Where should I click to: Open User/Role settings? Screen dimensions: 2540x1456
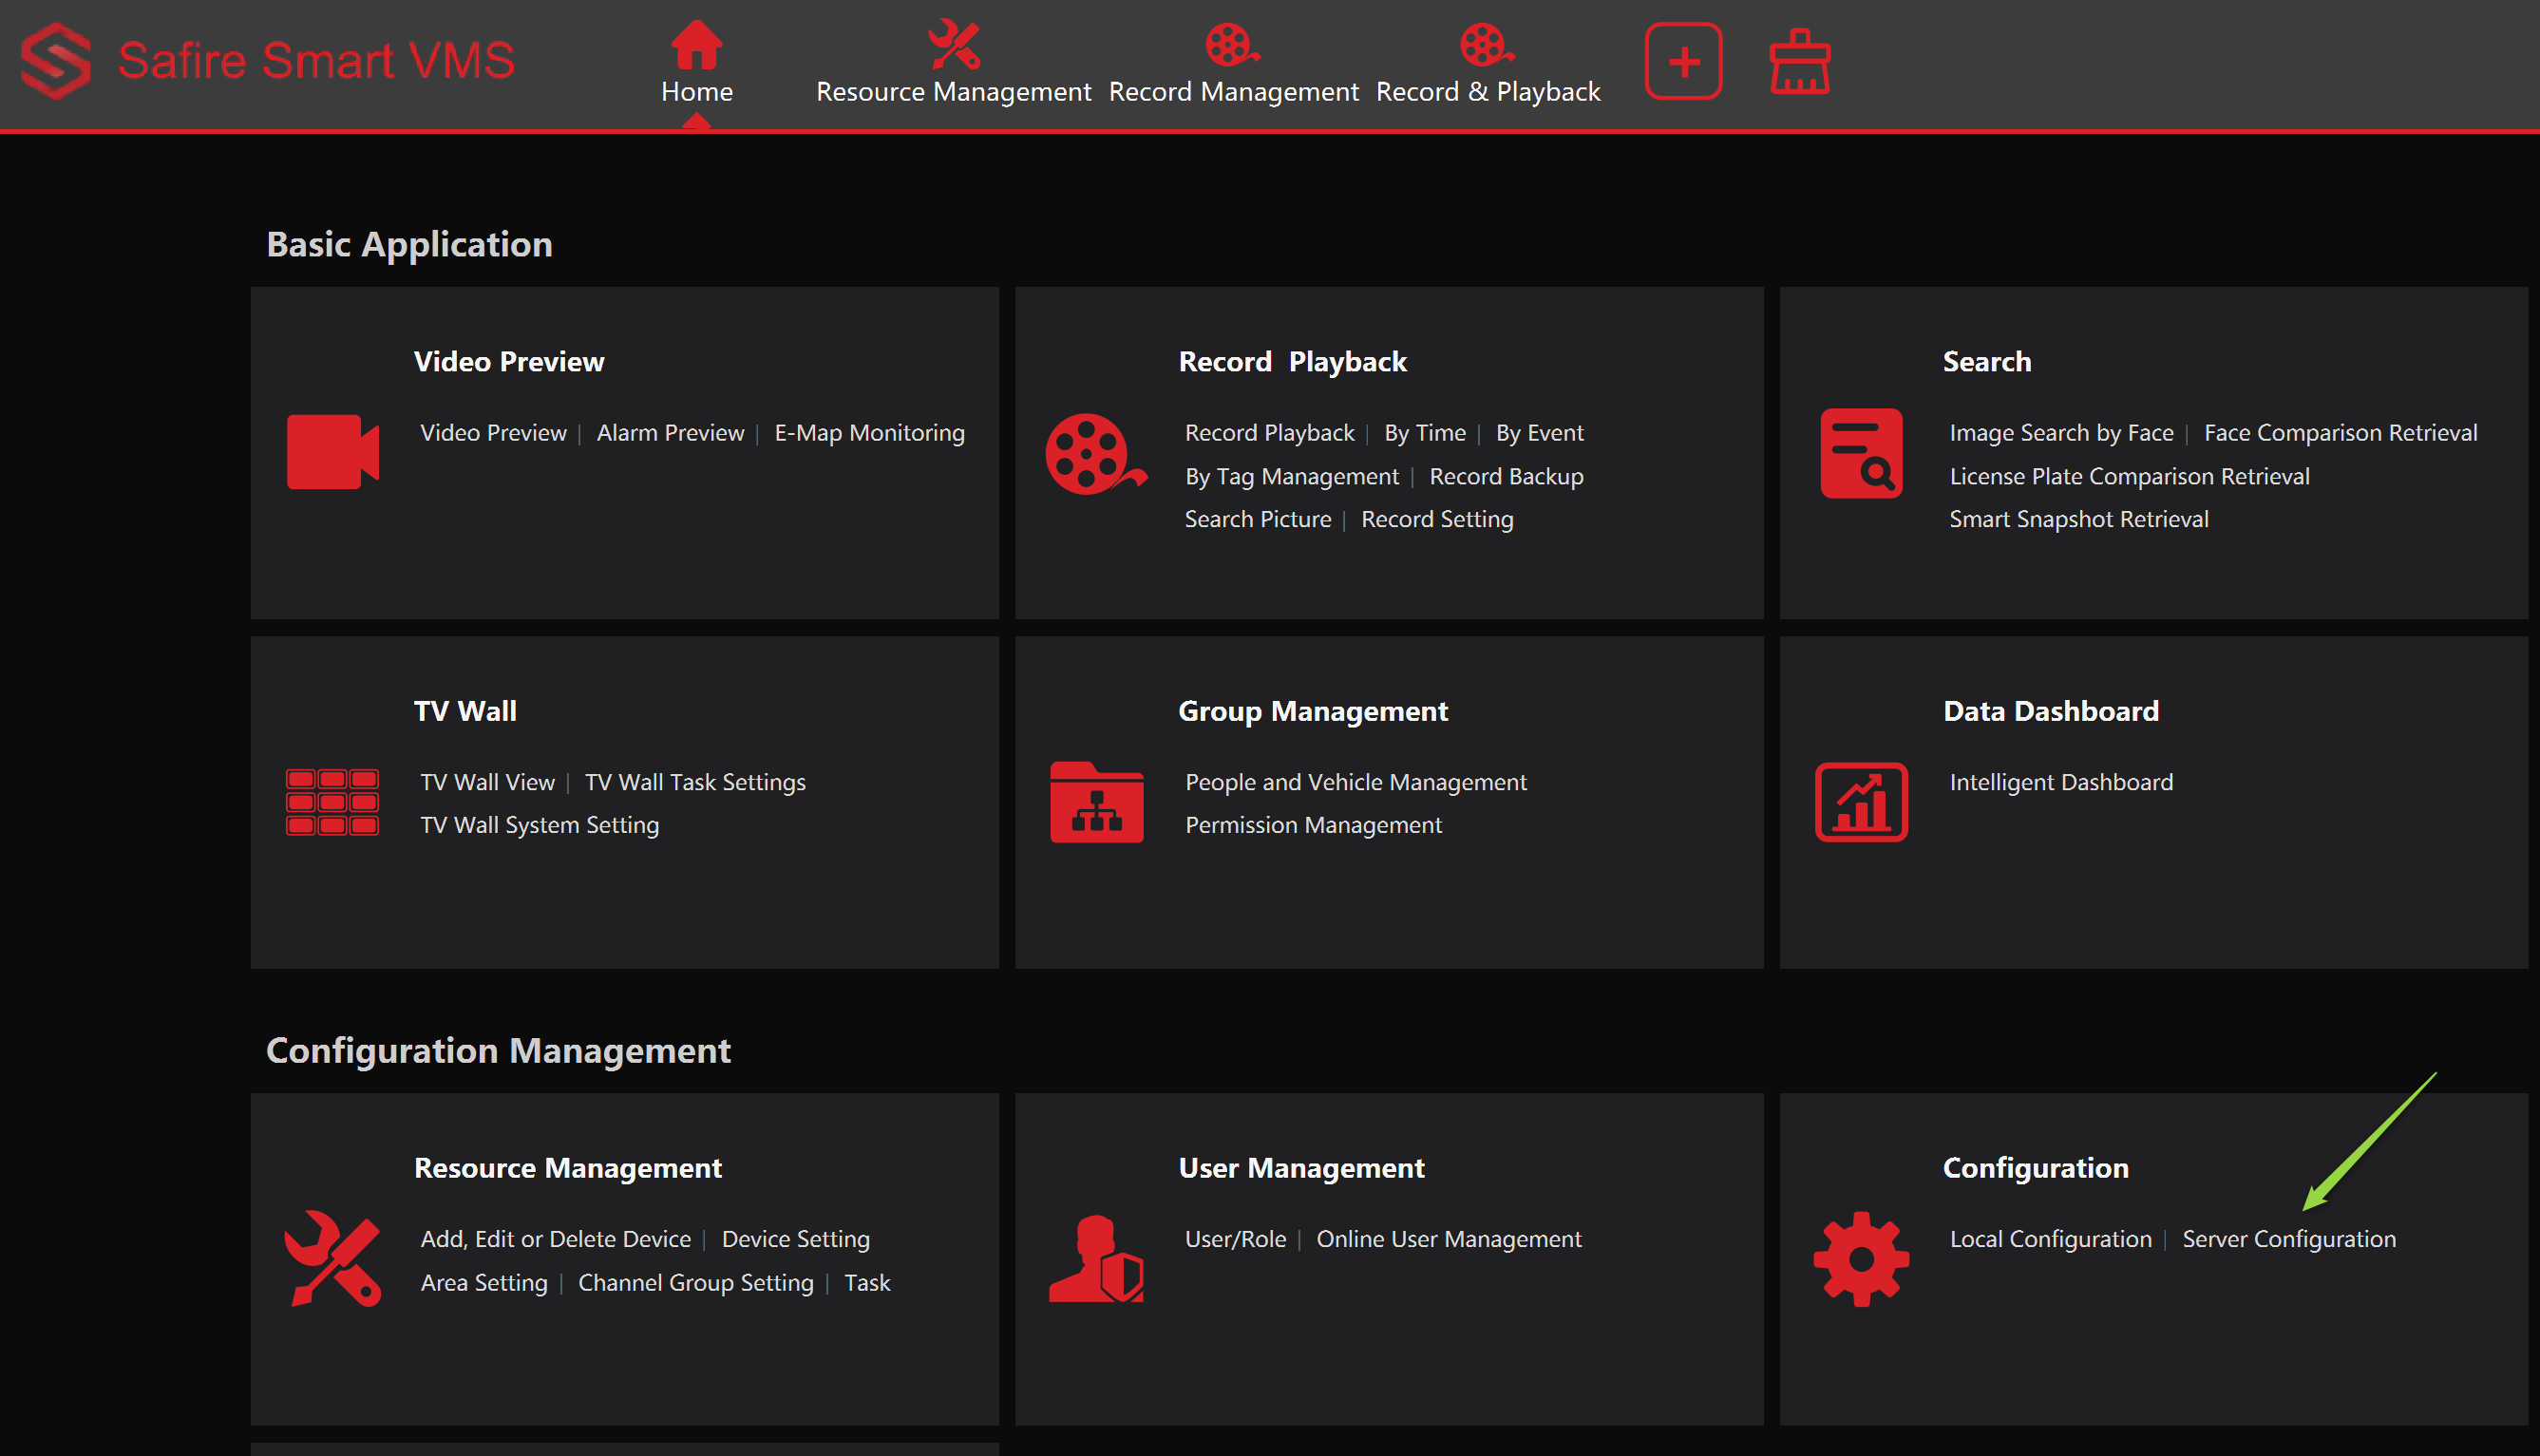[1235, 1239]
